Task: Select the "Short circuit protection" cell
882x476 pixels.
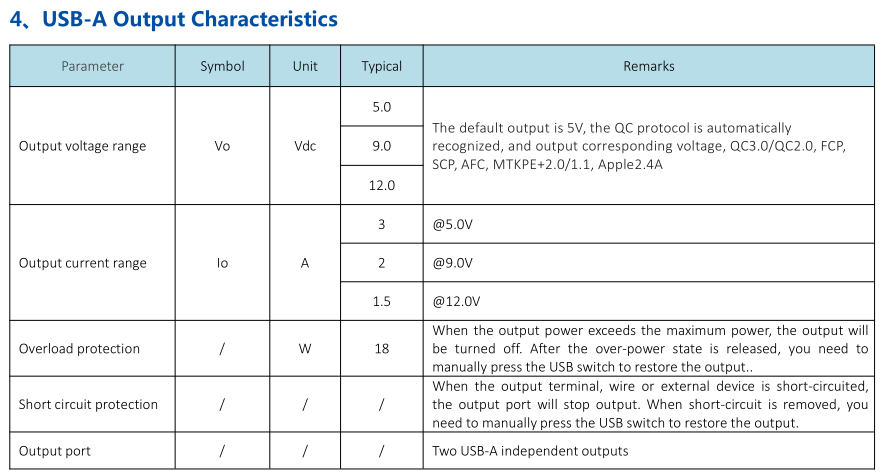Action: [92, 404]
